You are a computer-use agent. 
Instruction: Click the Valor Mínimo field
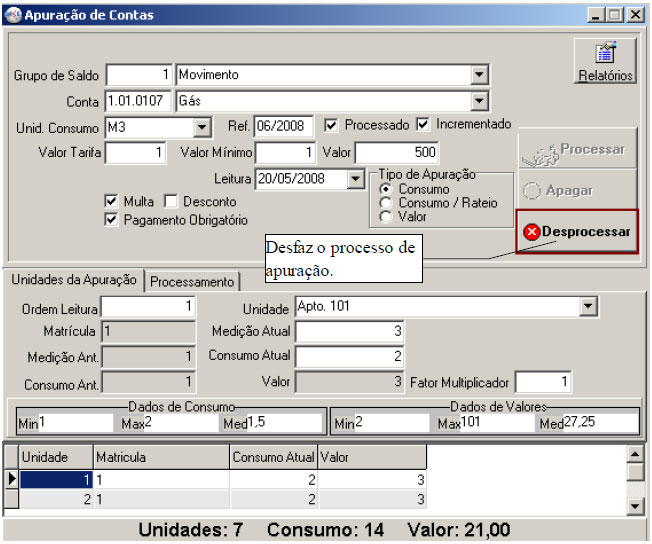click(x=285, y=153)
